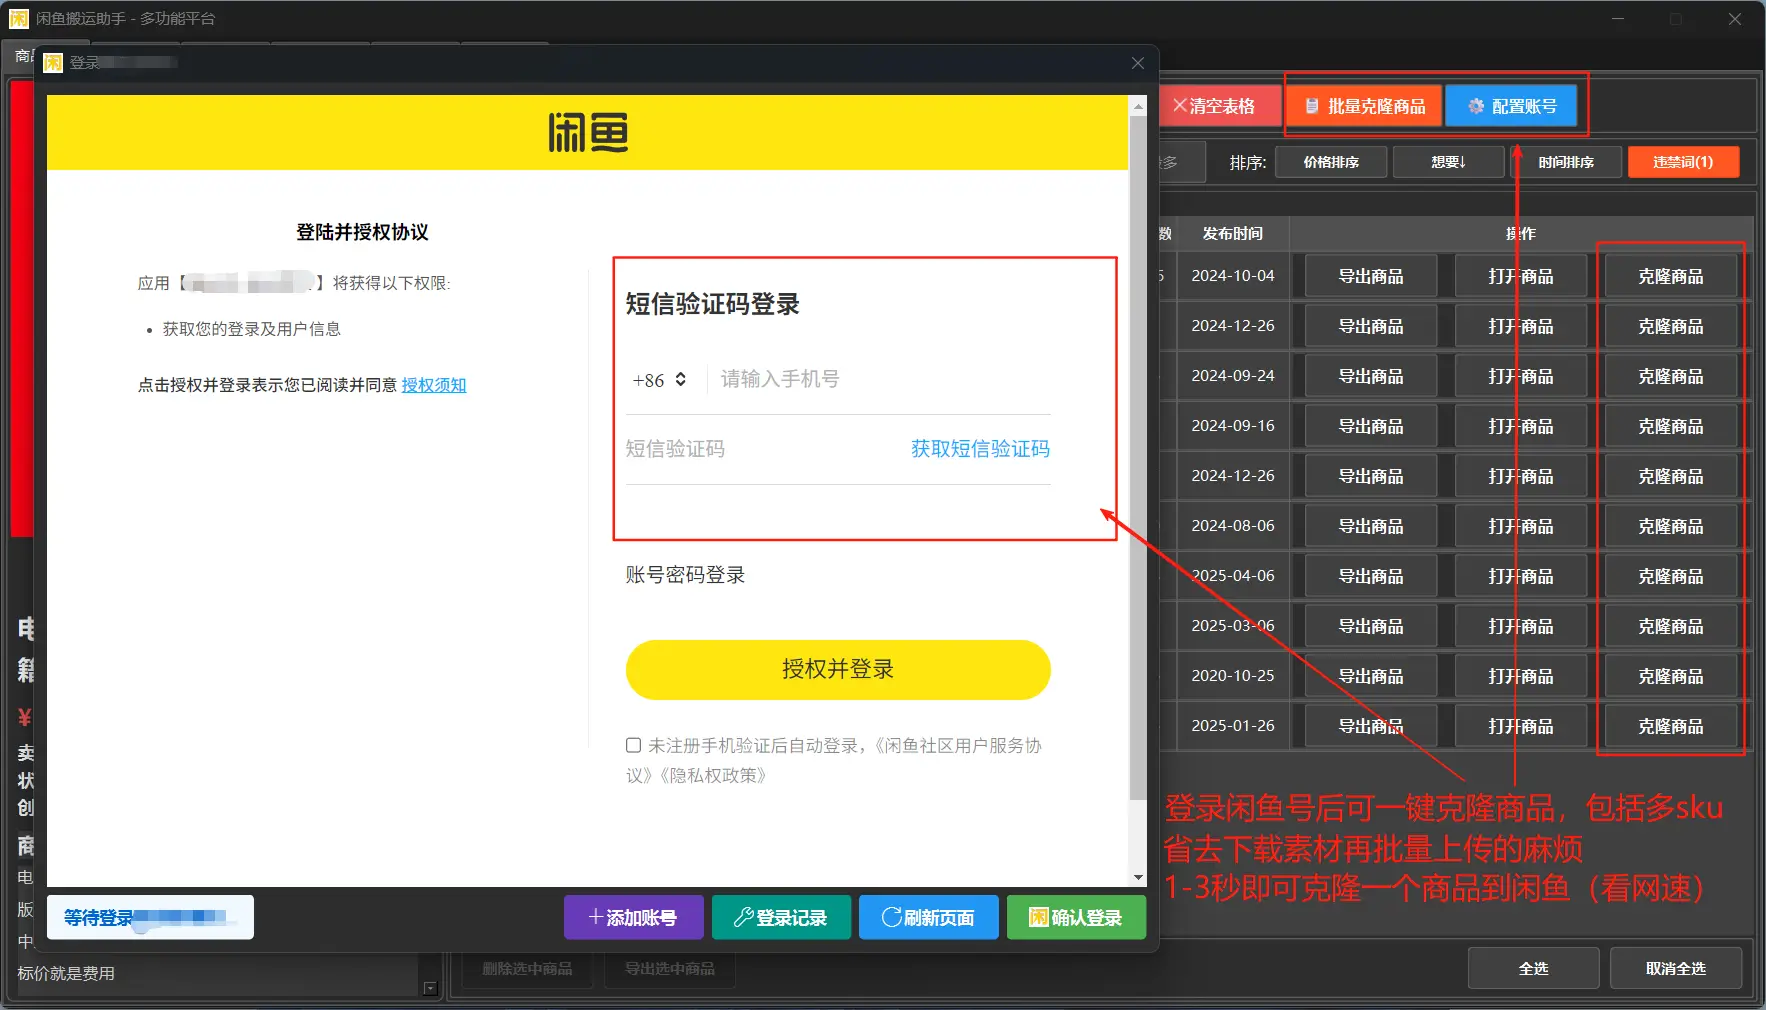Click the login page vertical scrollbar thumb
Viewport: 1766px width, 1010px height.
click(x=1138, y=457)
